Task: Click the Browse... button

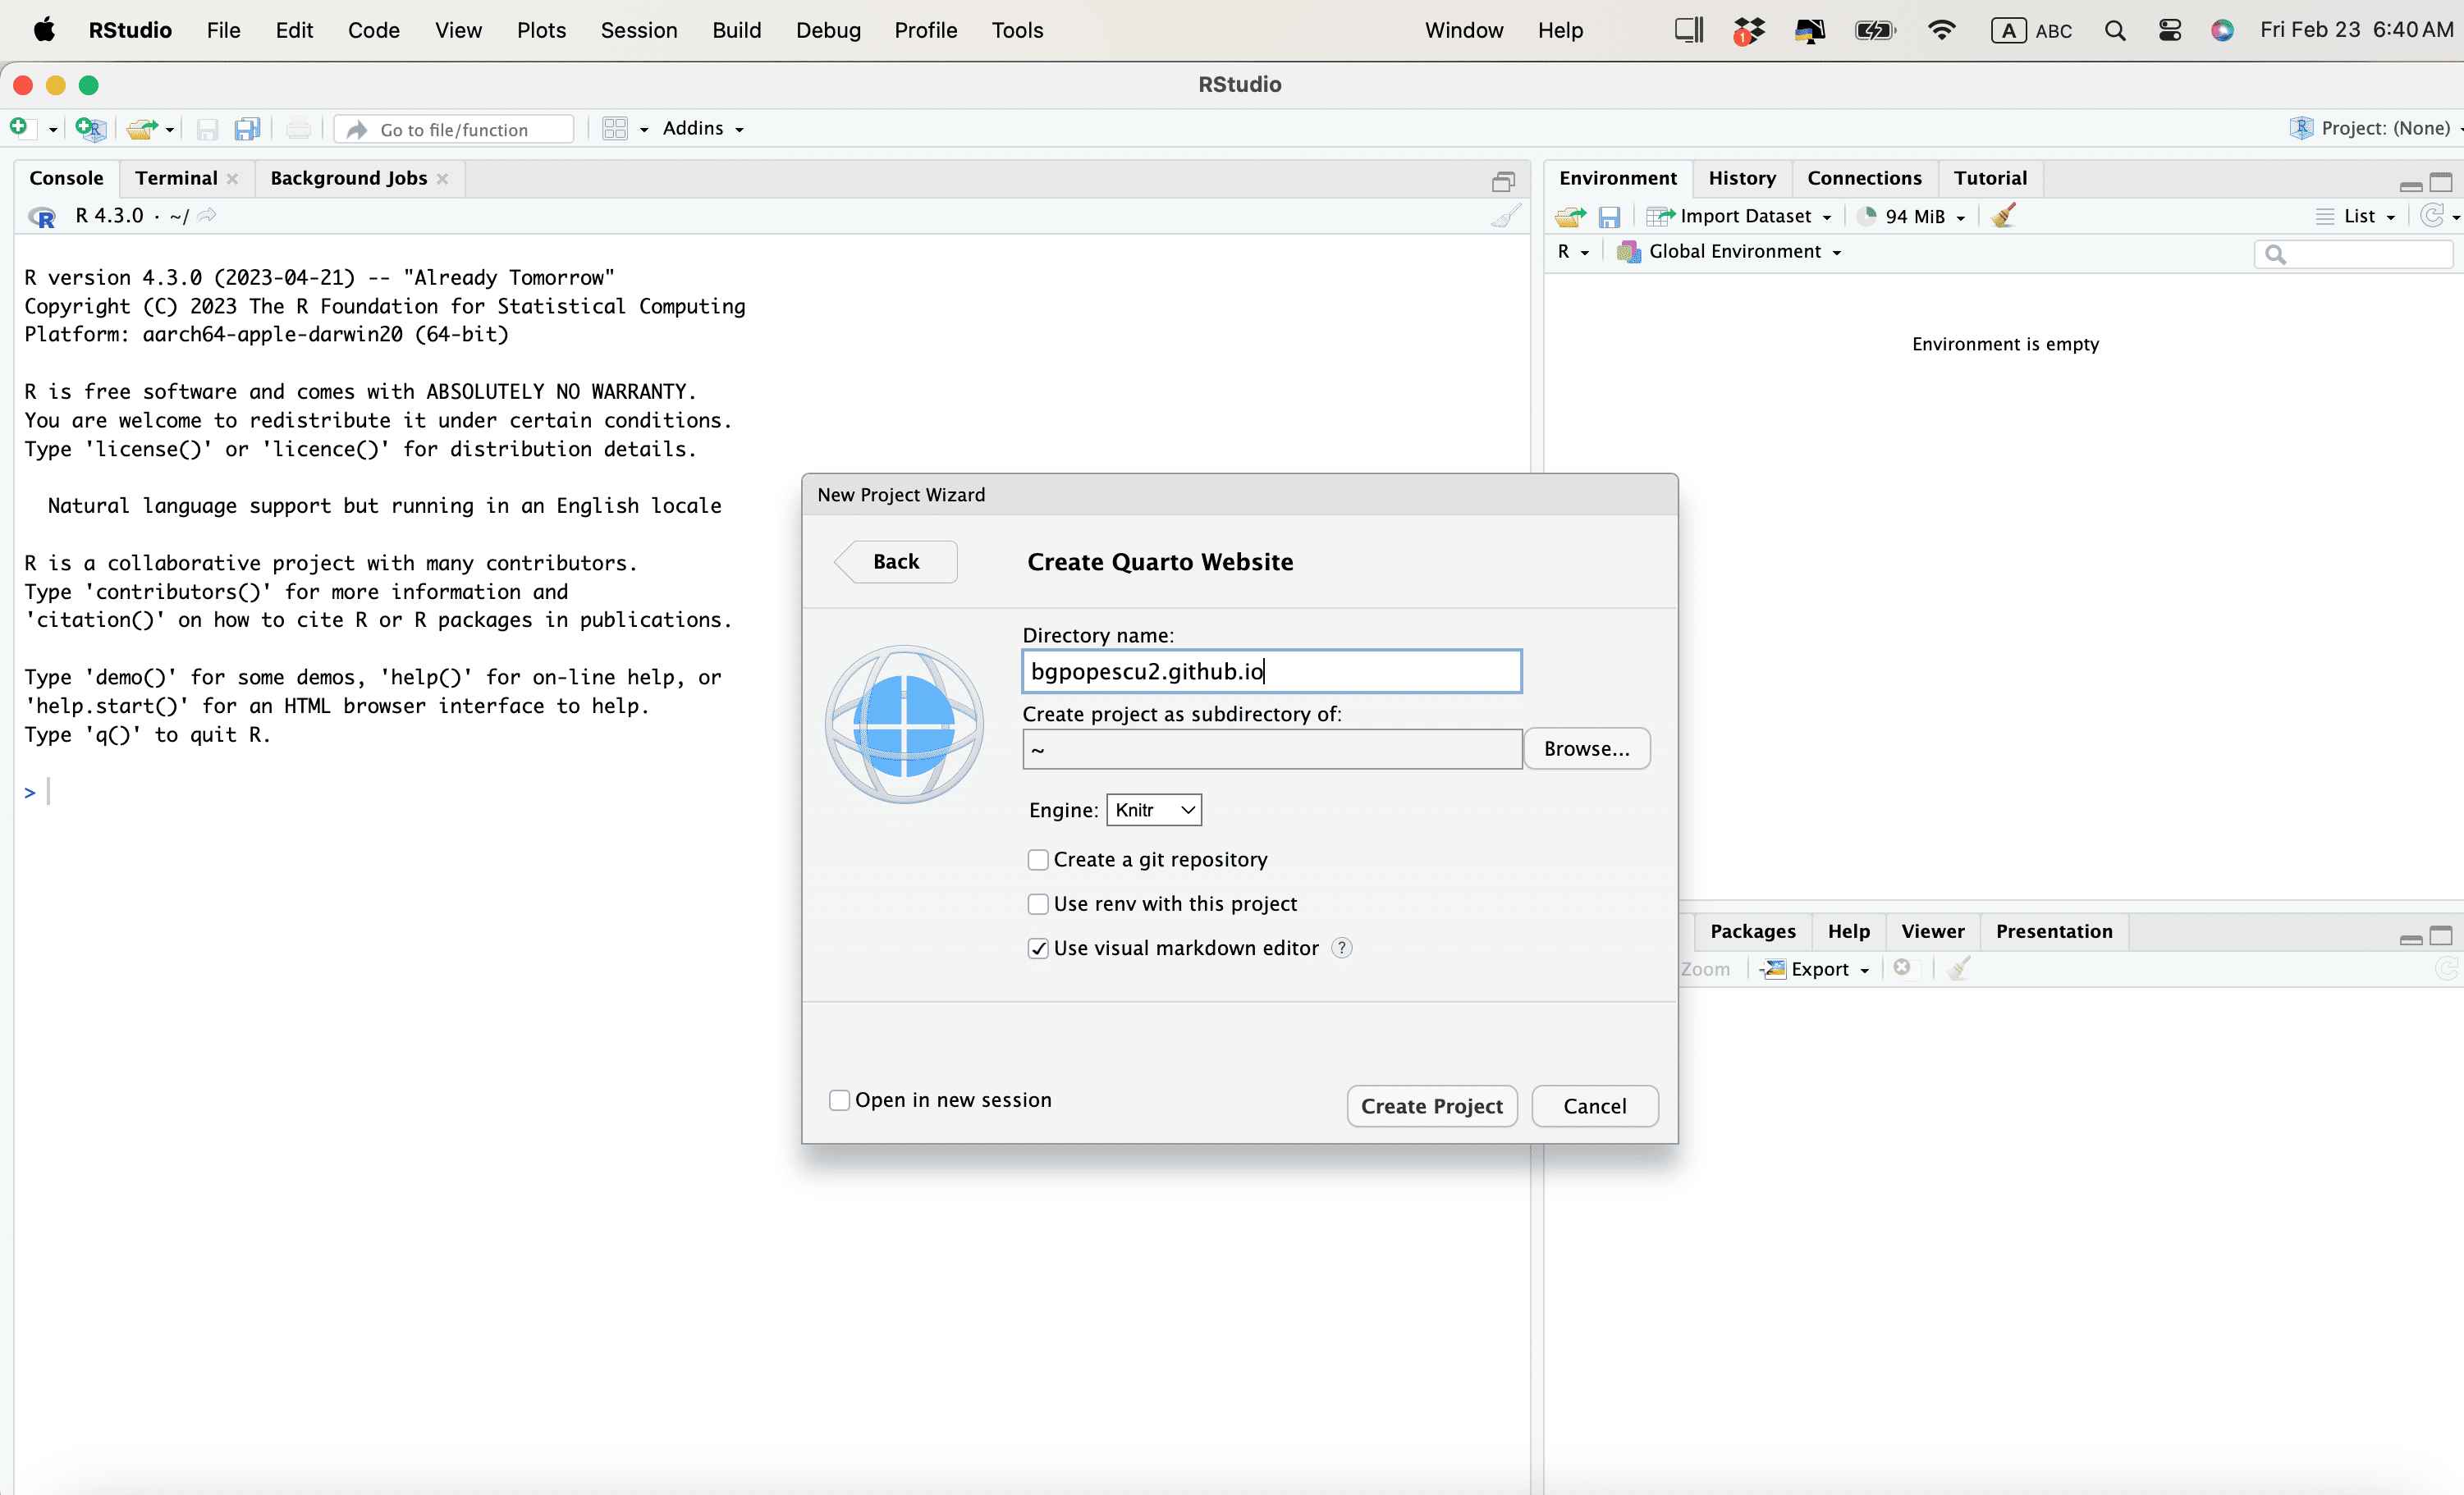Action: [x=1586, y=749]
